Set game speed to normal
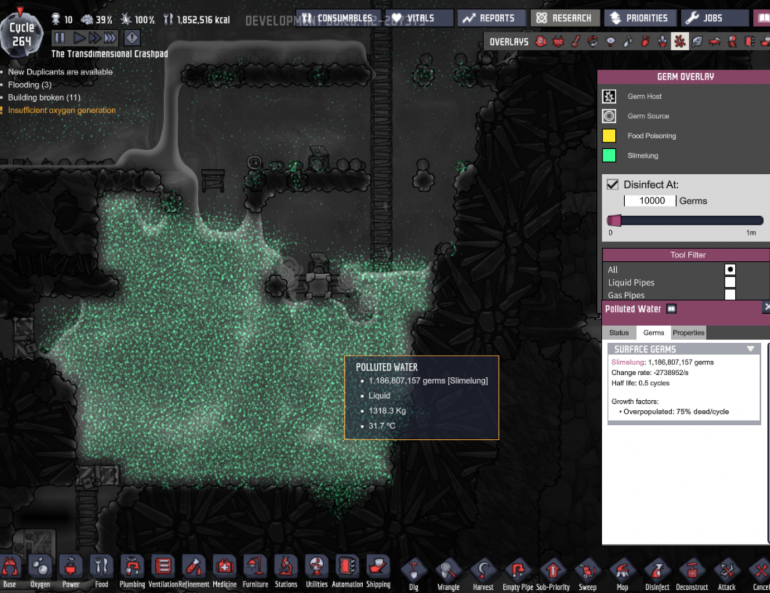Image resolution: width=770 pixels, height=593 pixels. pyautogui.click(x=79, y=38)
